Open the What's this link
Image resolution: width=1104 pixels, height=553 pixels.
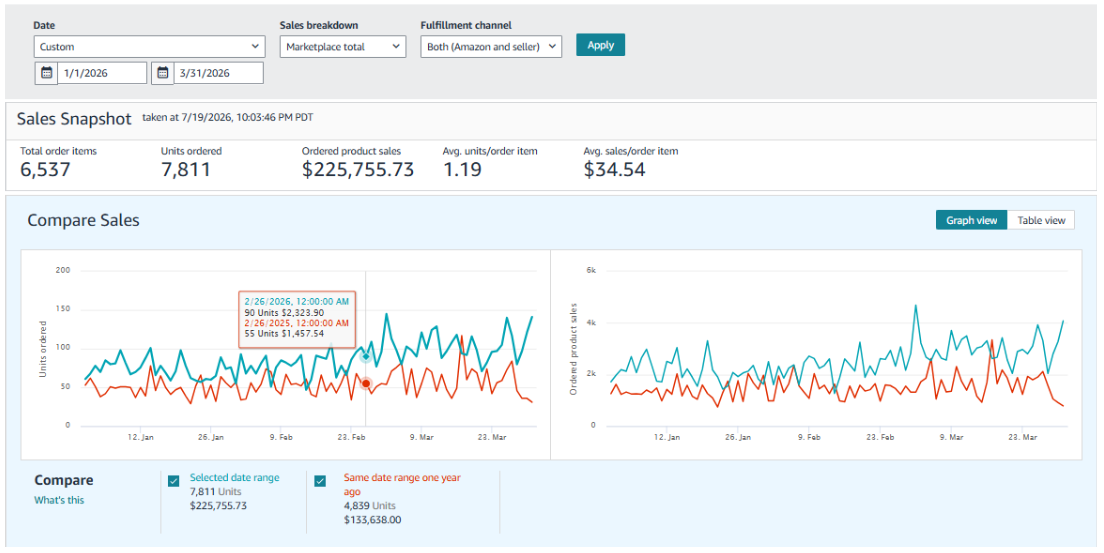(59, 500)
